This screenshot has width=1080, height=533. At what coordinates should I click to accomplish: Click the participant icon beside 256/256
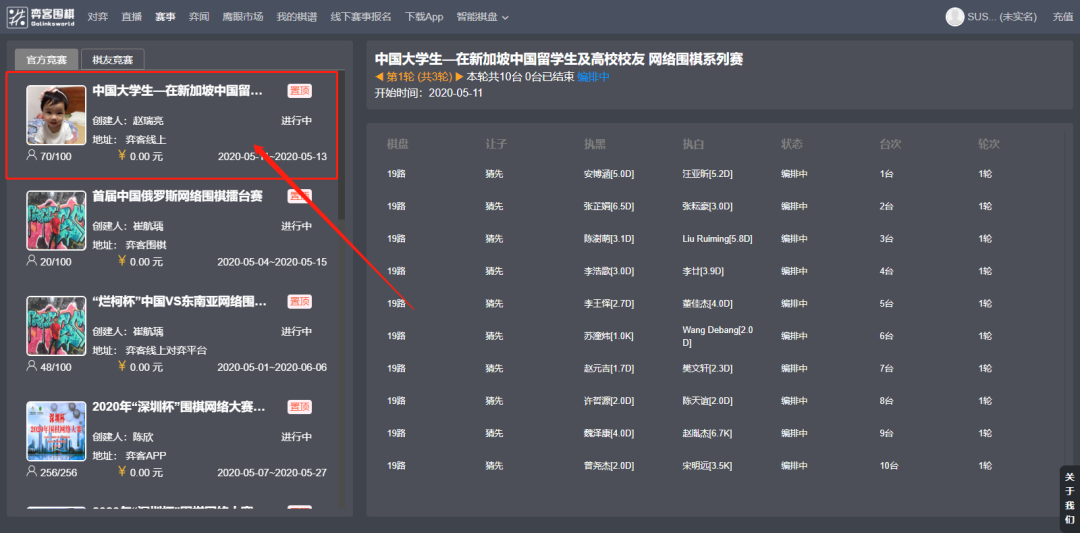(31, 472)
